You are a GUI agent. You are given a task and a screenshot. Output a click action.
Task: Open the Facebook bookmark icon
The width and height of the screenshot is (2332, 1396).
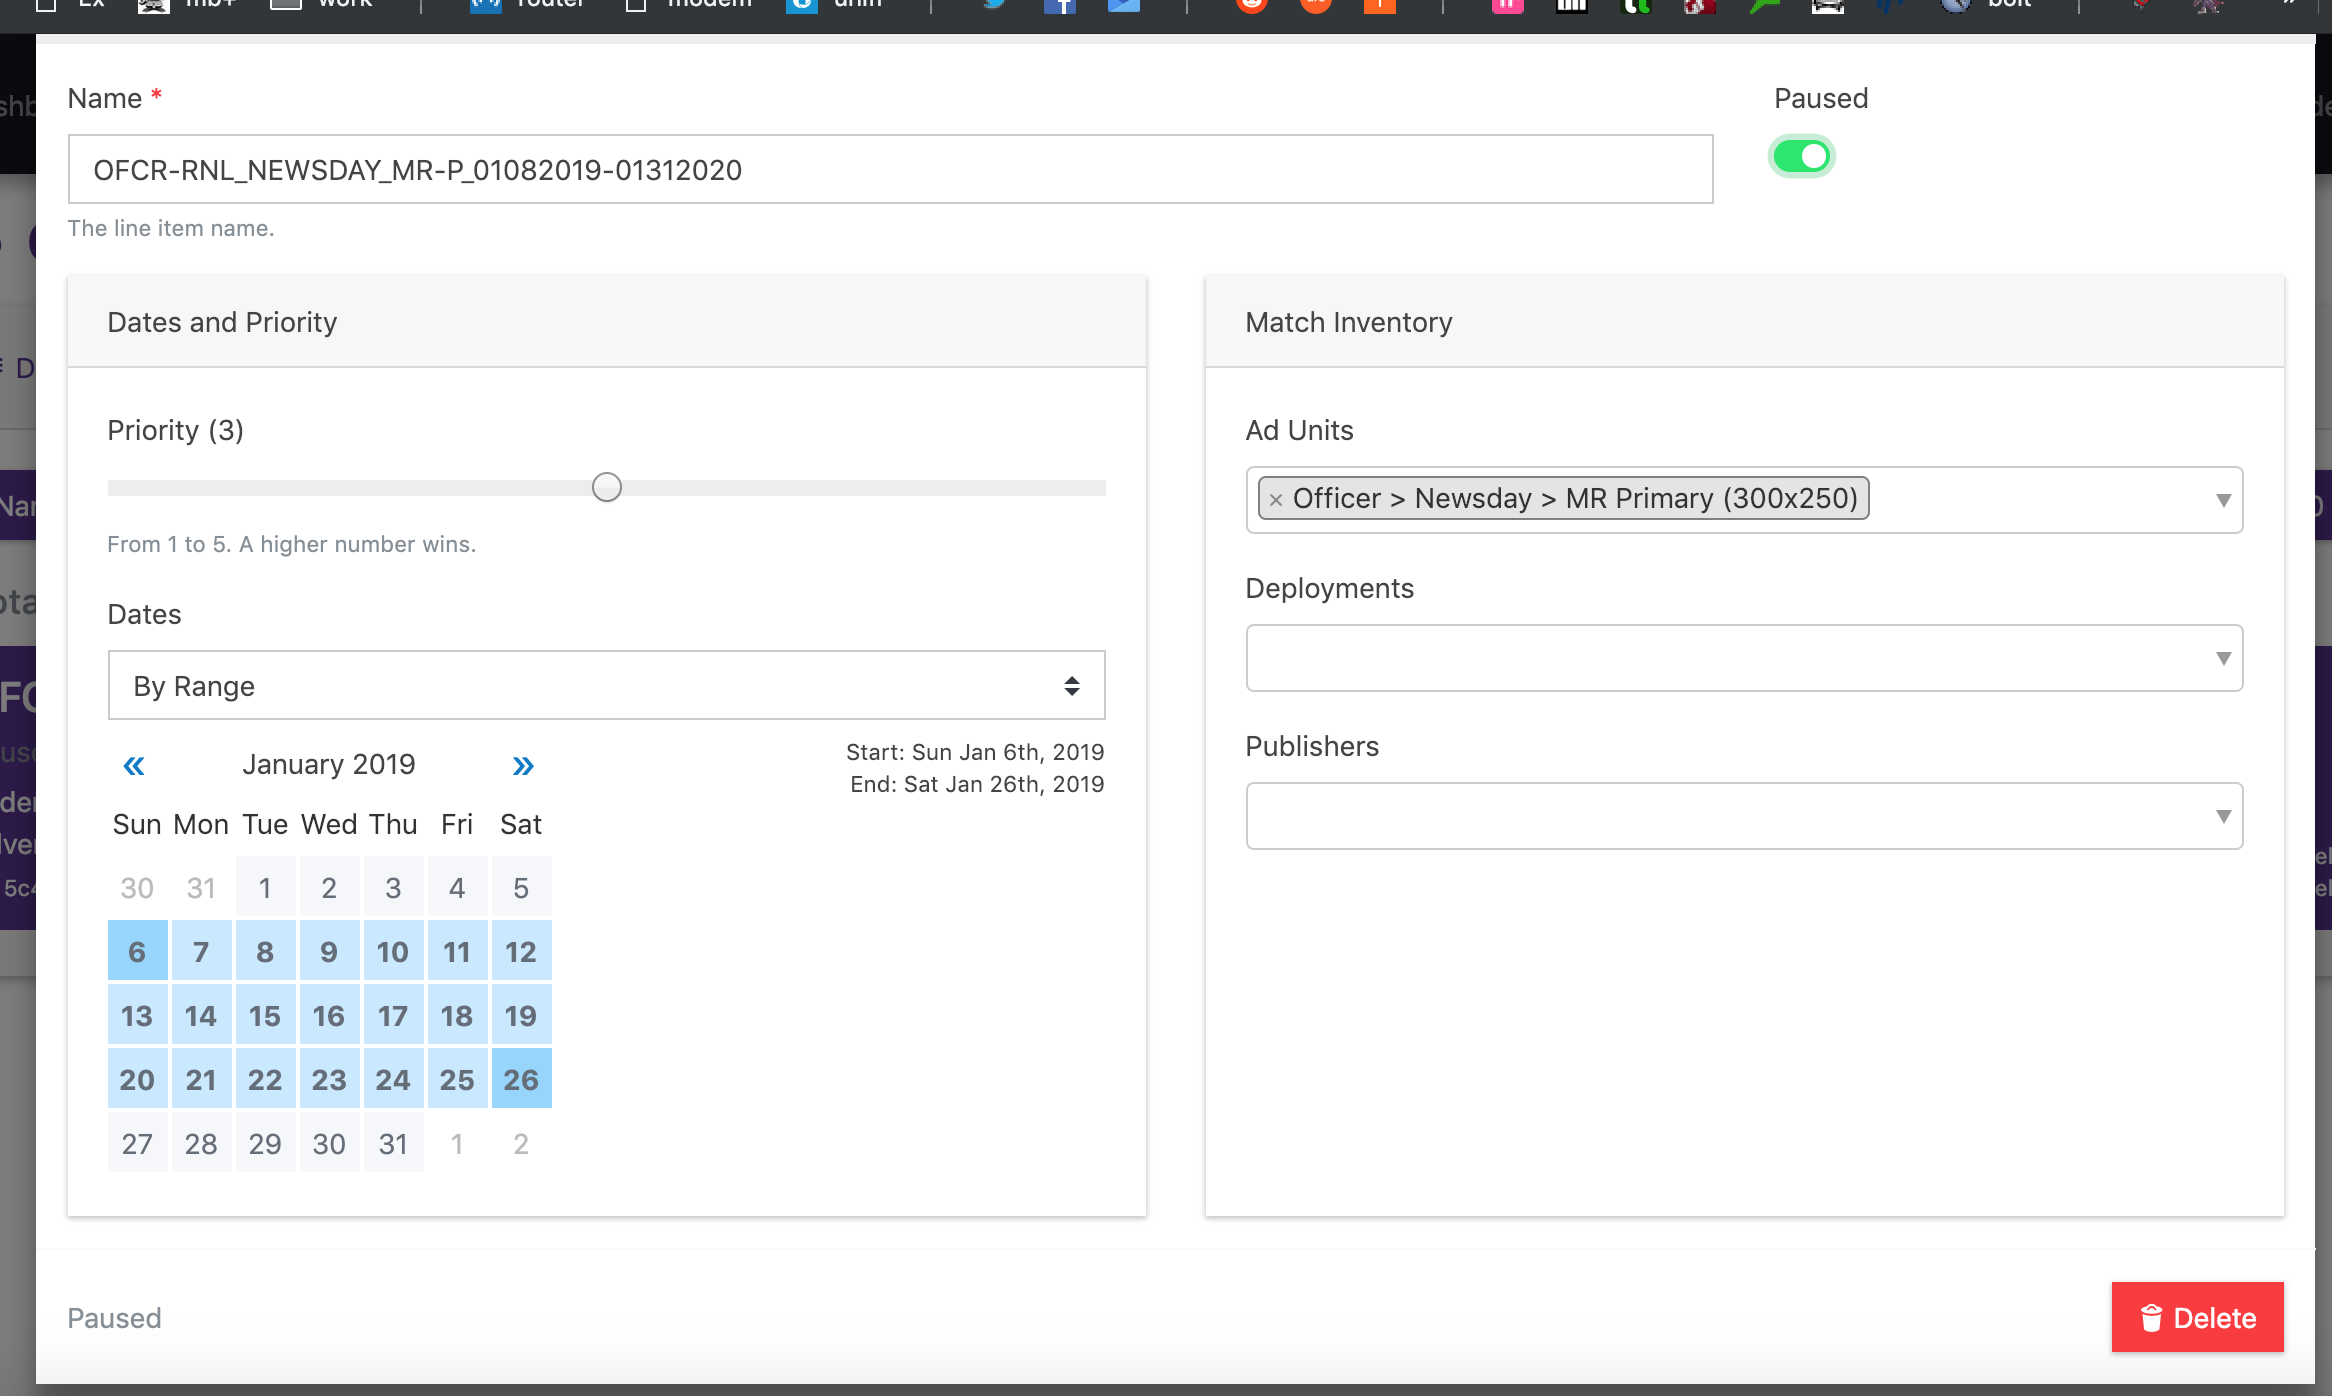[x=1059, y=6]
